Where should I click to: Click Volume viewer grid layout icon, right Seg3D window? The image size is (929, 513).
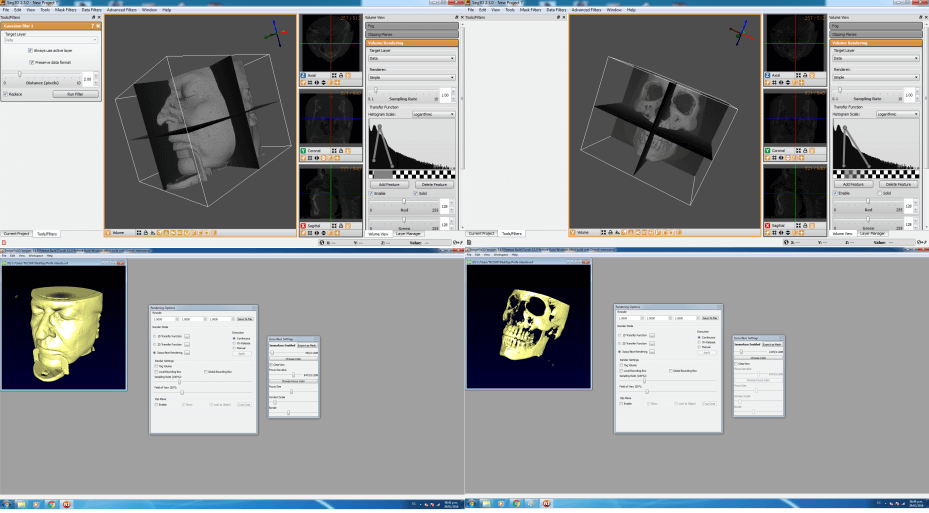pyautogui.click(x=603, y=233)
